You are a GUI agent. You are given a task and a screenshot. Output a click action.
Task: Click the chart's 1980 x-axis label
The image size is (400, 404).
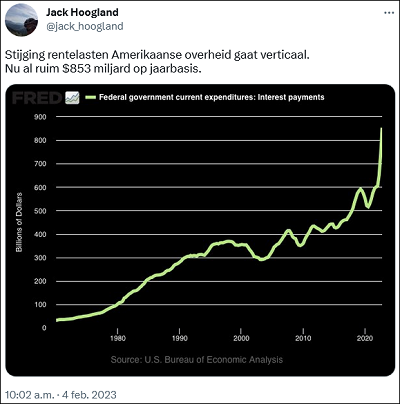click(x=118, y=338)
